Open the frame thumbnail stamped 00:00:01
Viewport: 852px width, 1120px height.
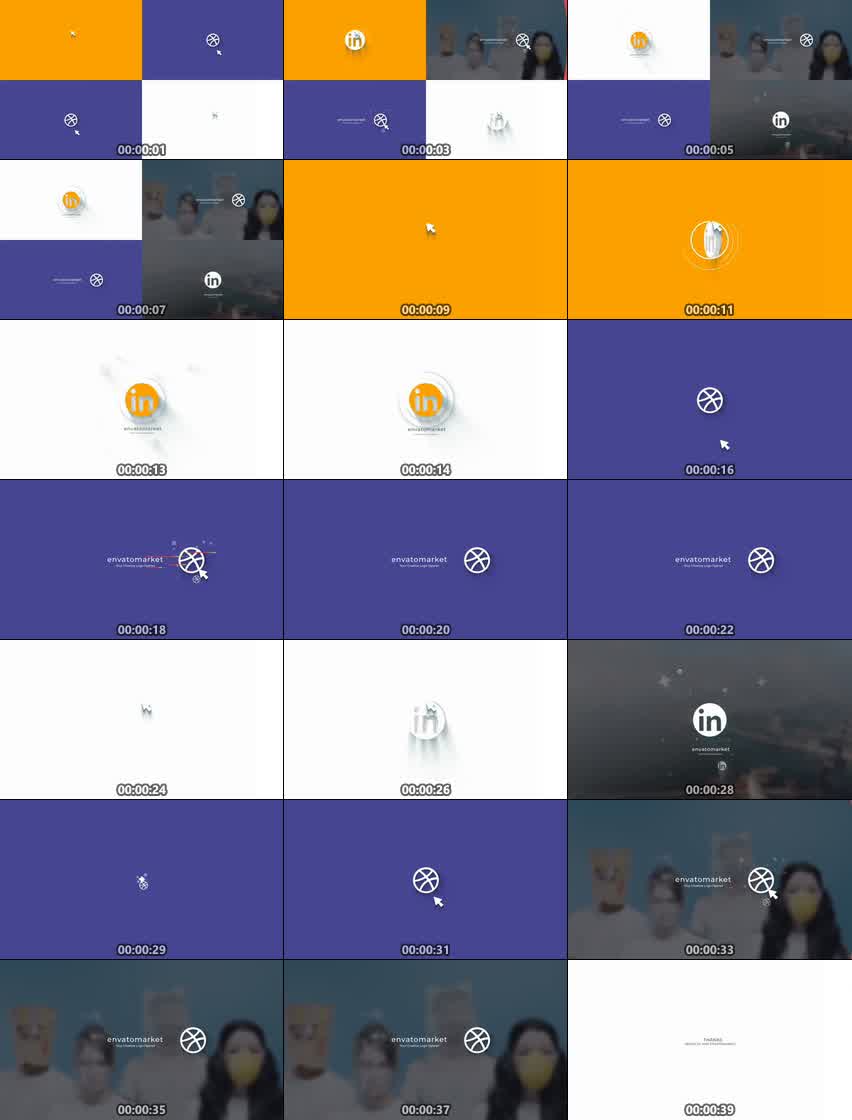141,79
